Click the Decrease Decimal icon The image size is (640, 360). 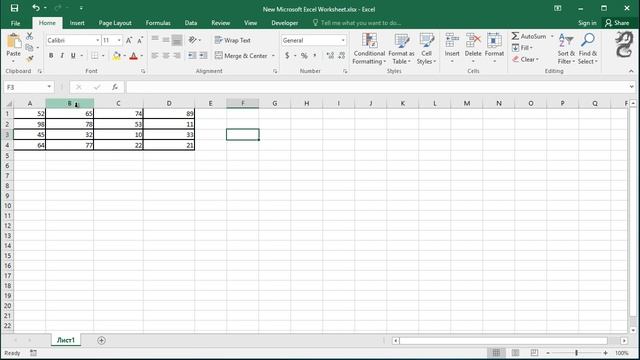pyautogui.click(x=342, y=56)
